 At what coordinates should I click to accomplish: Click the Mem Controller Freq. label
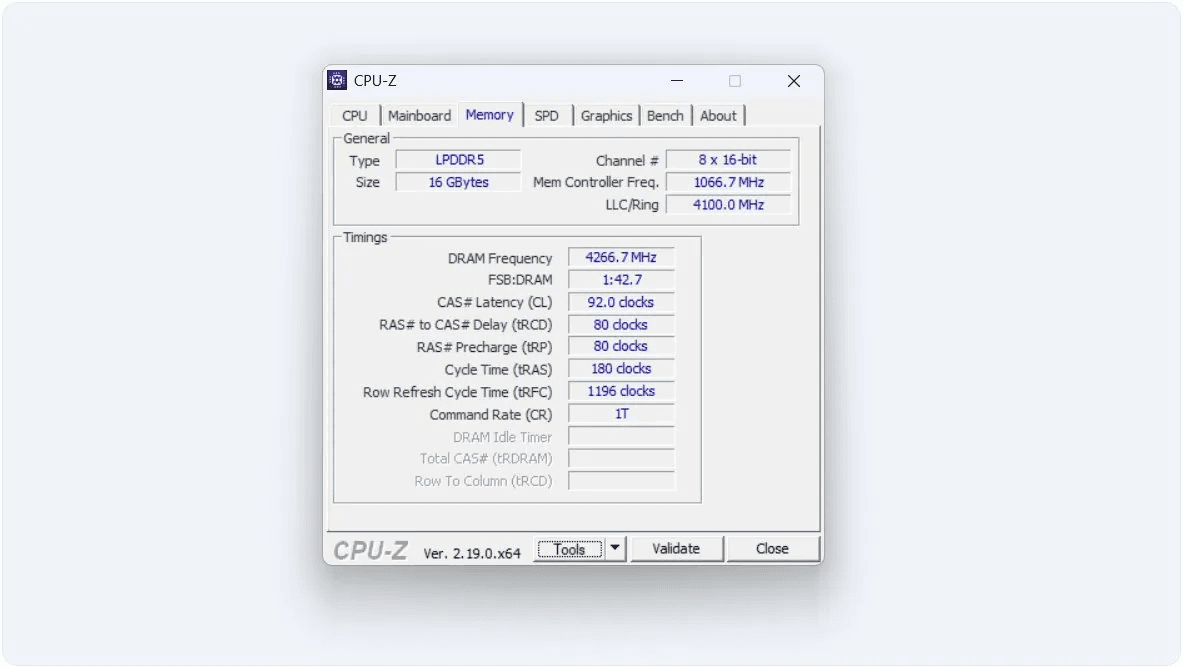tap(596, 183)
